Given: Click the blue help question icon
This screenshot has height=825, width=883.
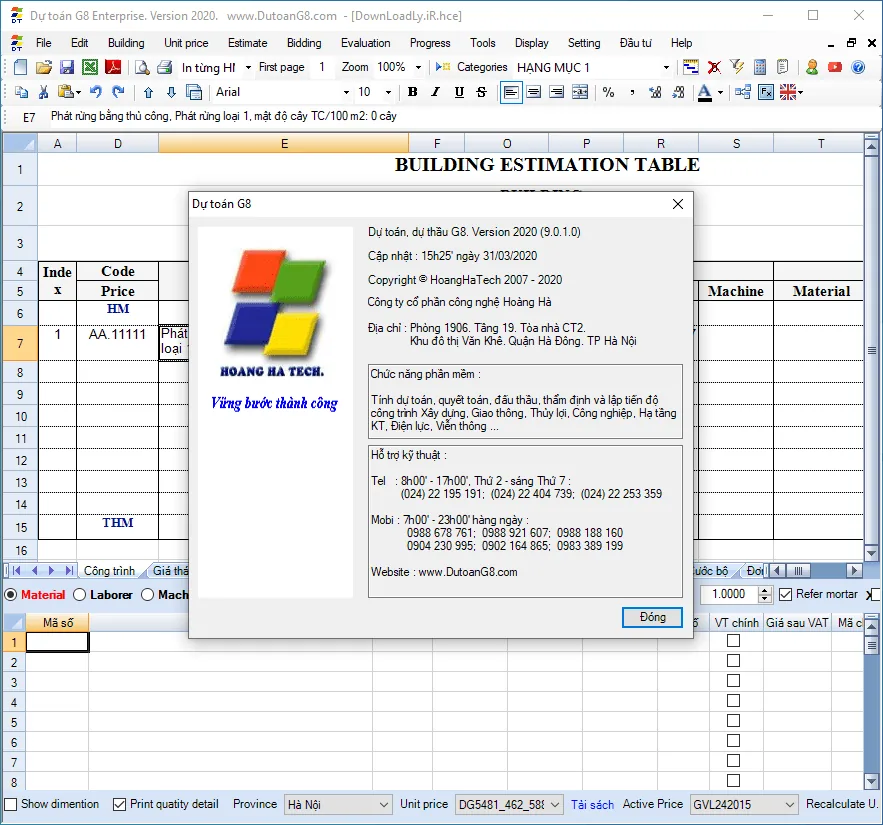Looking at the screenshot, I should click(858, 68).
